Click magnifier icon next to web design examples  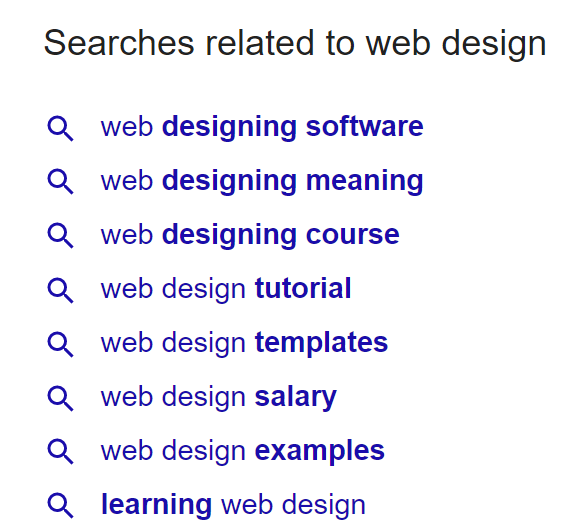(60, 452)
